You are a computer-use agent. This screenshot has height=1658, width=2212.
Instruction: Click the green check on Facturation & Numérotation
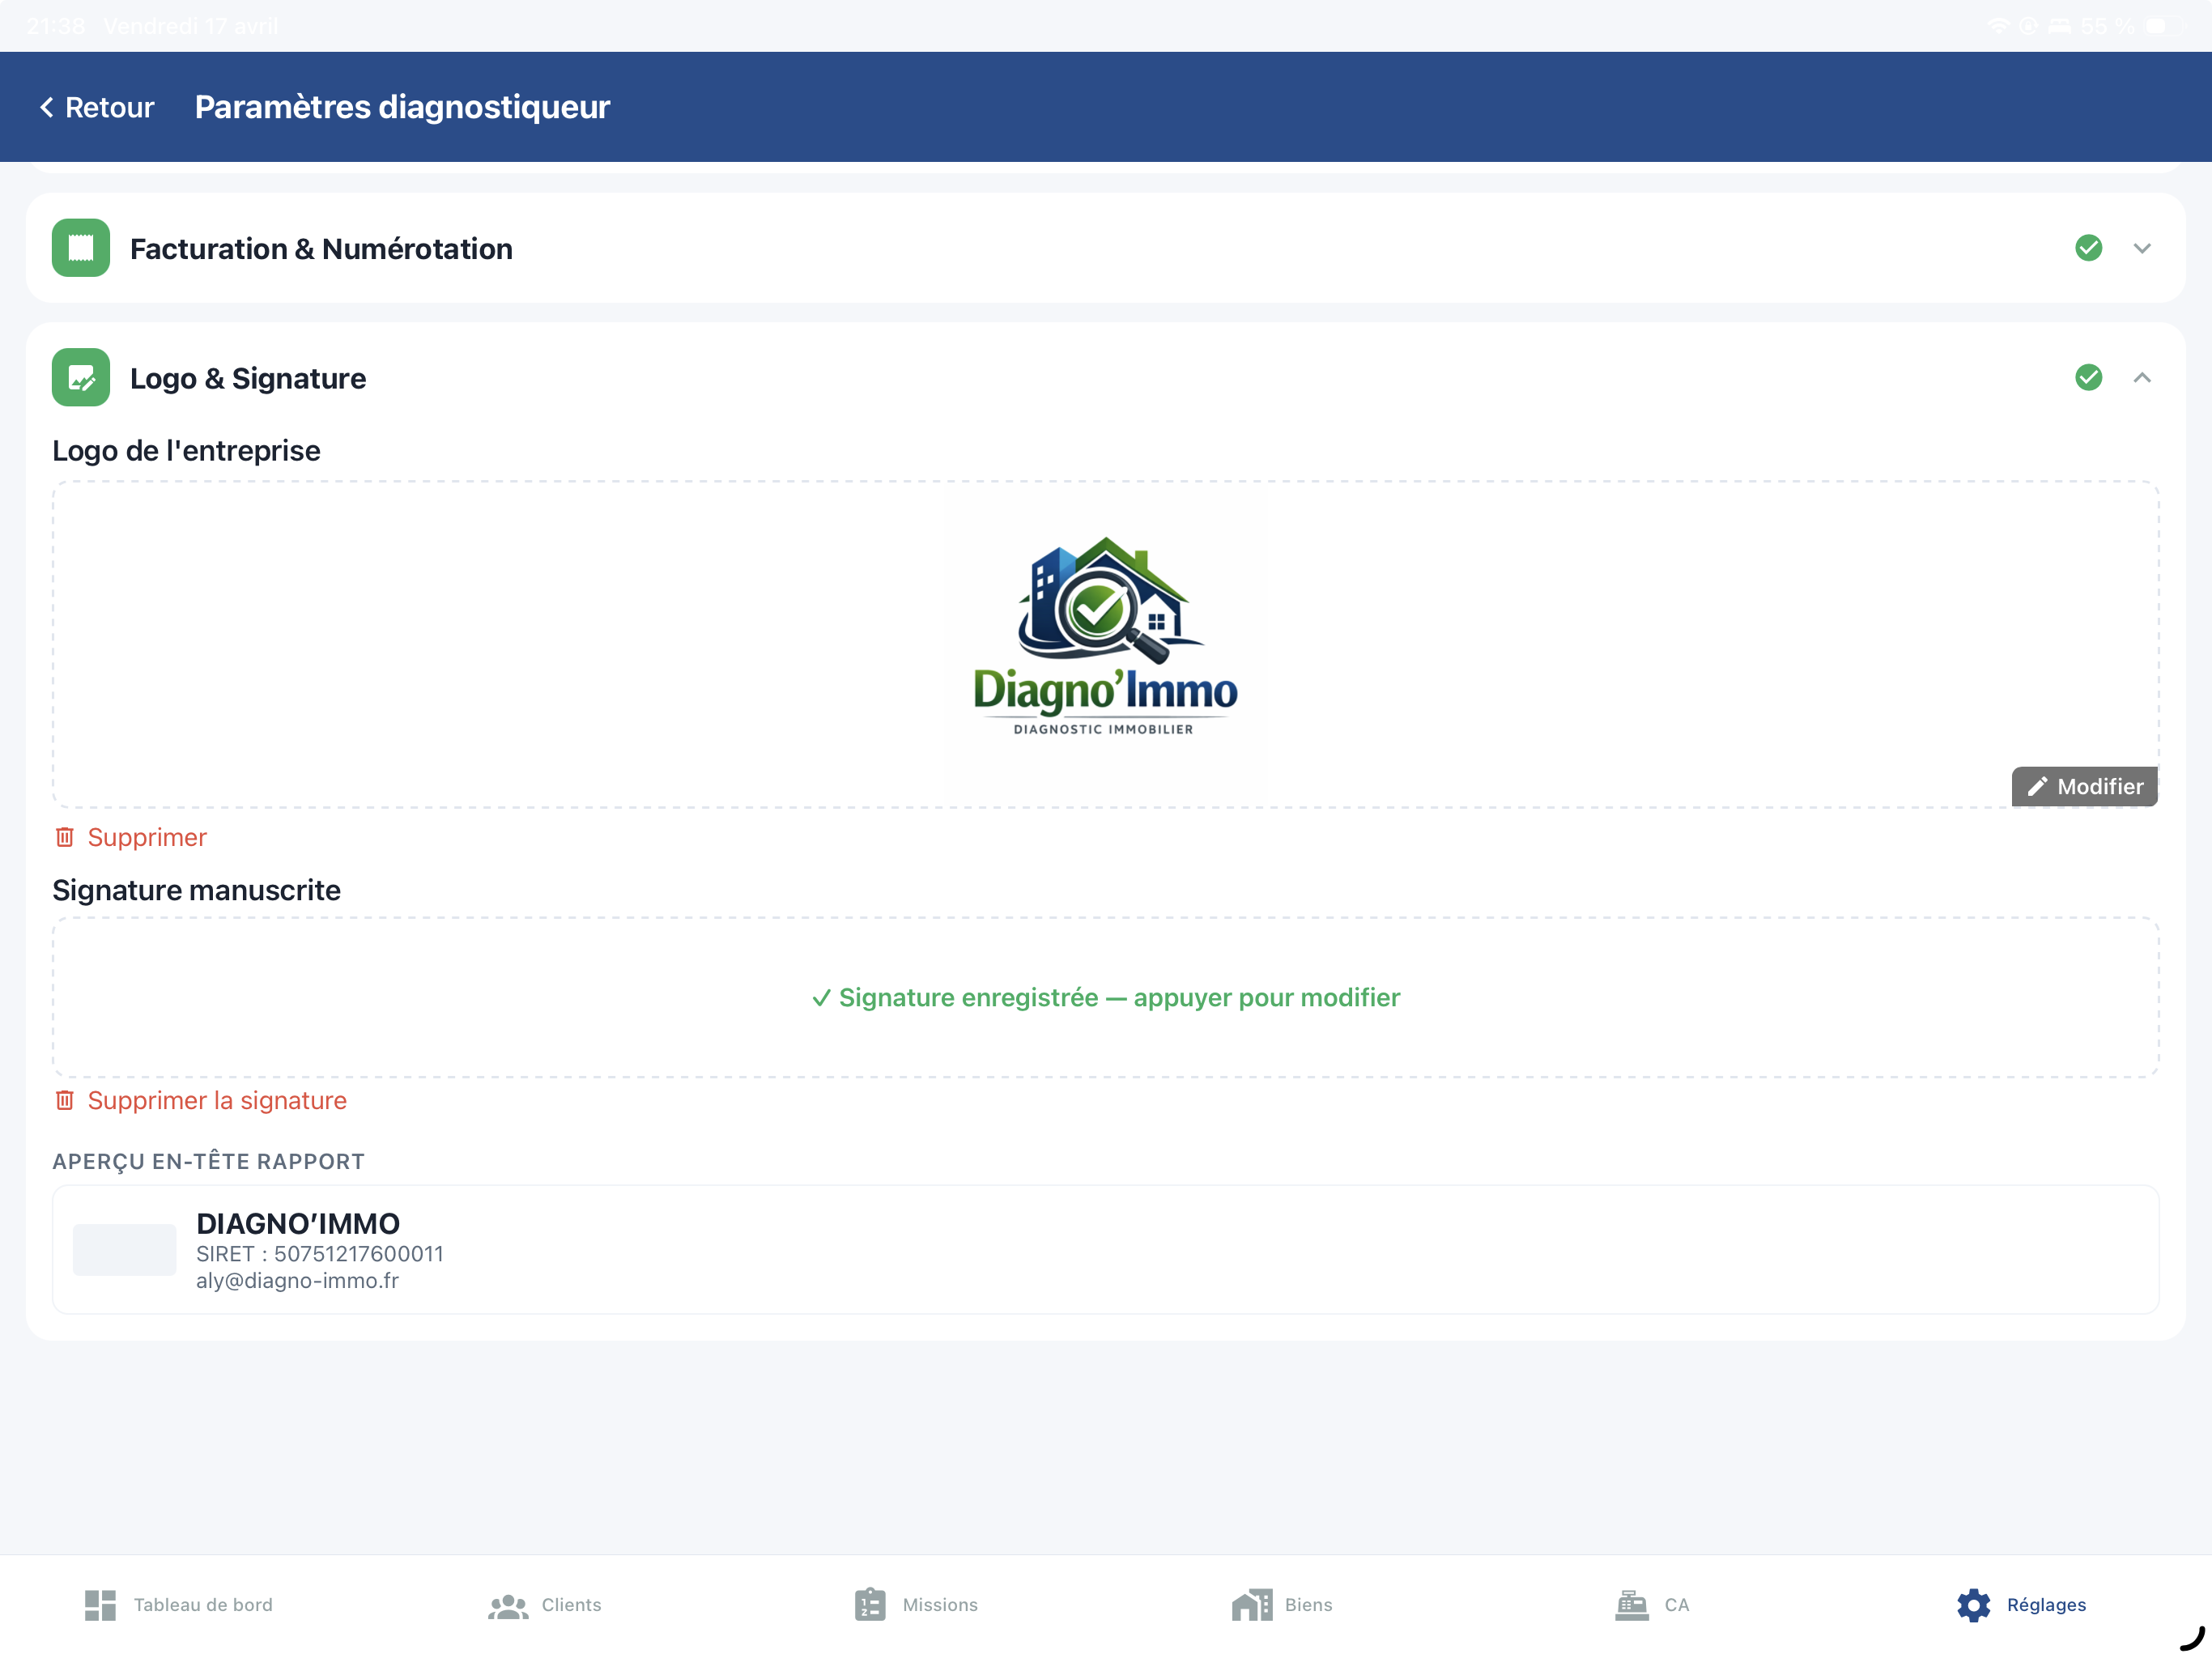(2088, 247)
